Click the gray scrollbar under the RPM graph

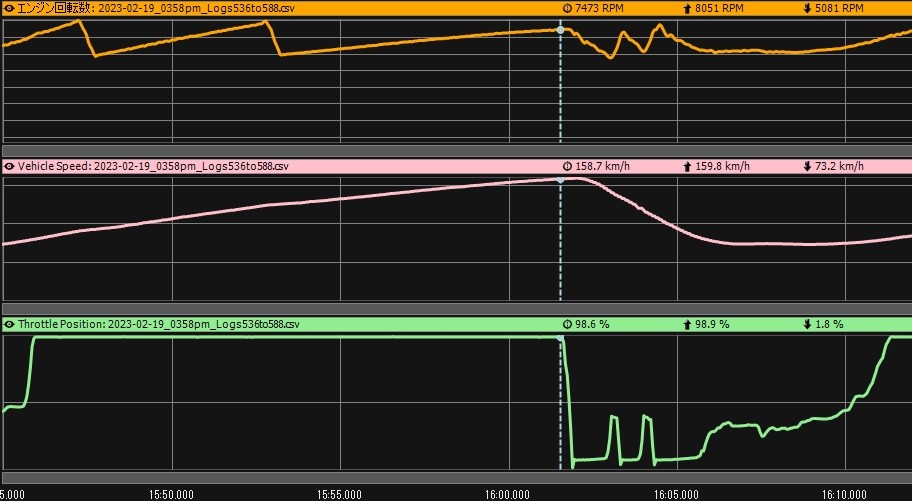(457, 150)
